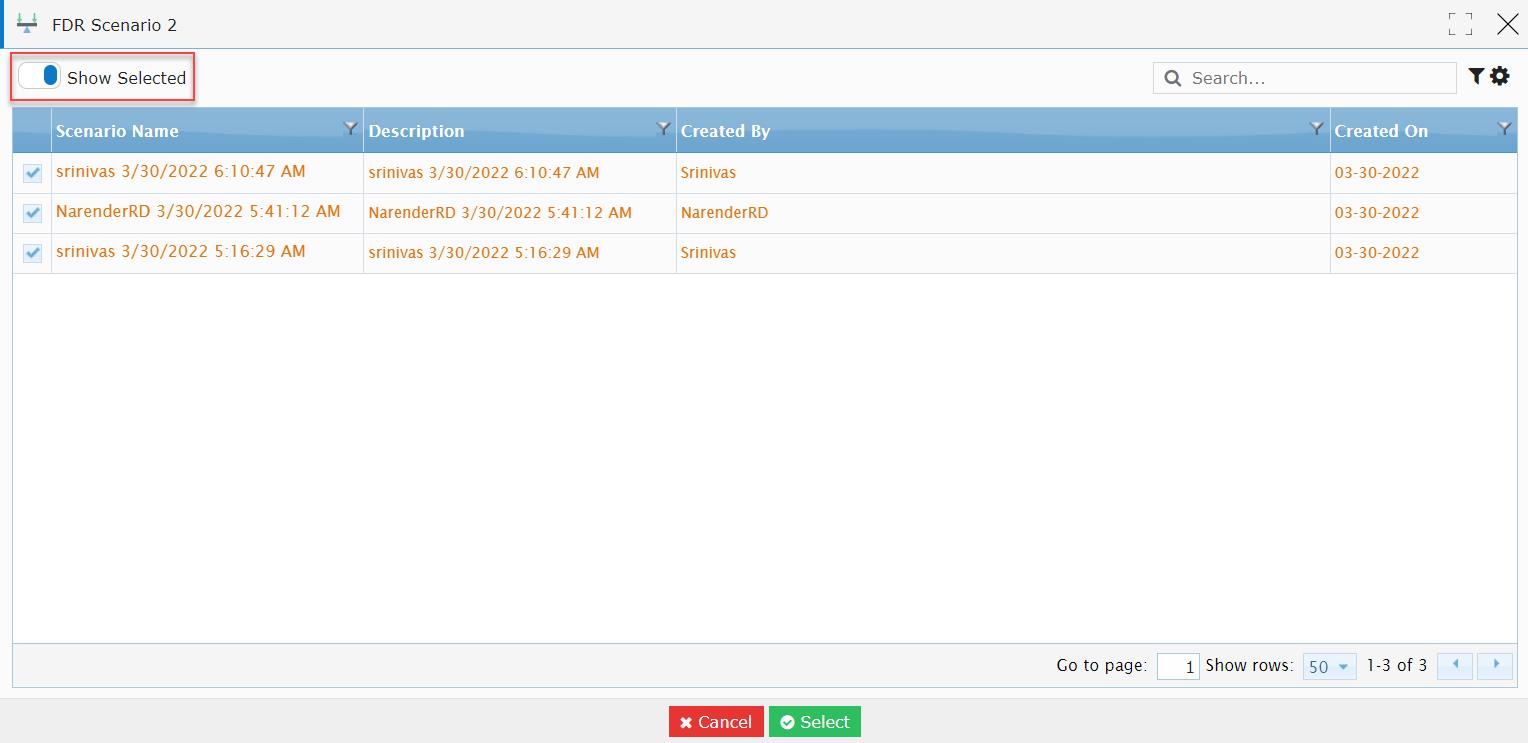This screenshot has height=743, width=1528.
Task: Maximize the FDR Scenario 2 dialog
Action: tap(1460, 24)
